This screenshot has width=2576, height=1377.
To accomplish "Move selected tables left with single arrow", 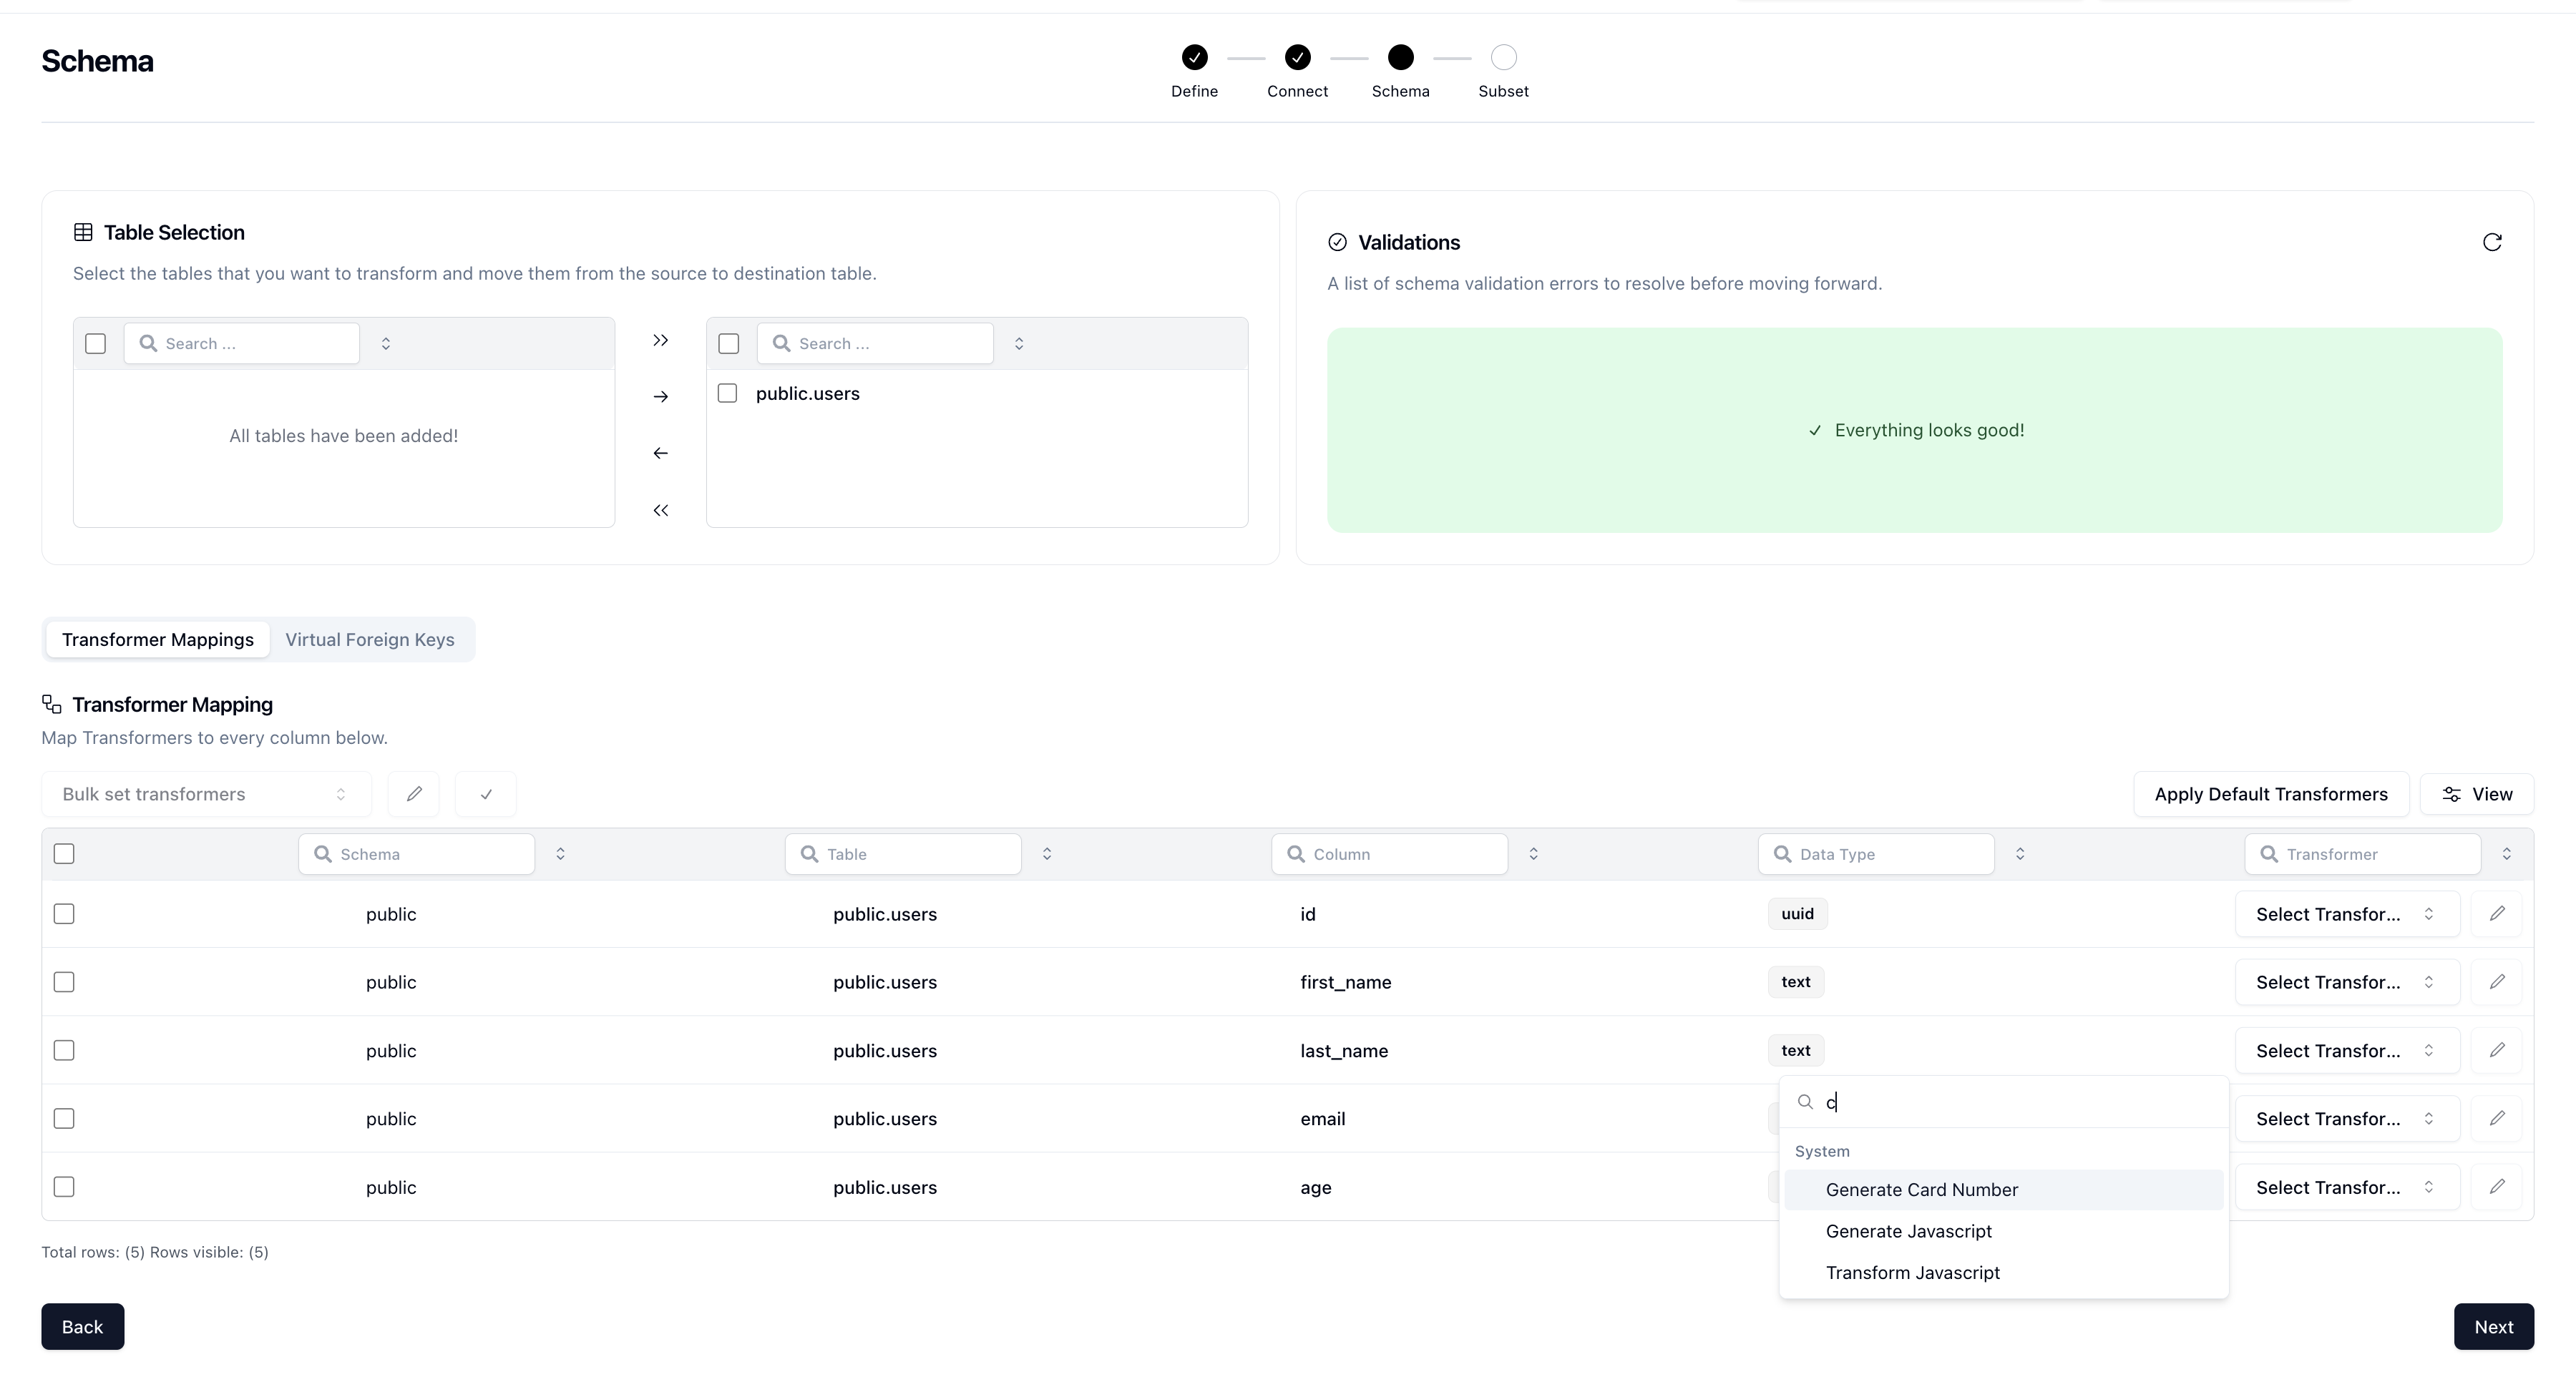I will pos(660,453).
